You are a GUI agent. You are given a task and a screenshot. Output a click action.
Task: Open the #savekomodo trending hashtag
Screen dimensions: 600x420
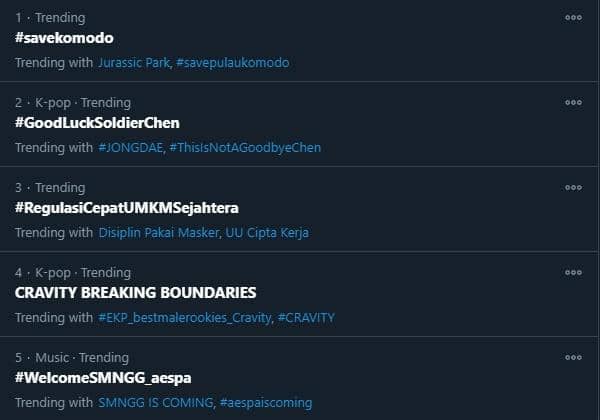[65, 38]
